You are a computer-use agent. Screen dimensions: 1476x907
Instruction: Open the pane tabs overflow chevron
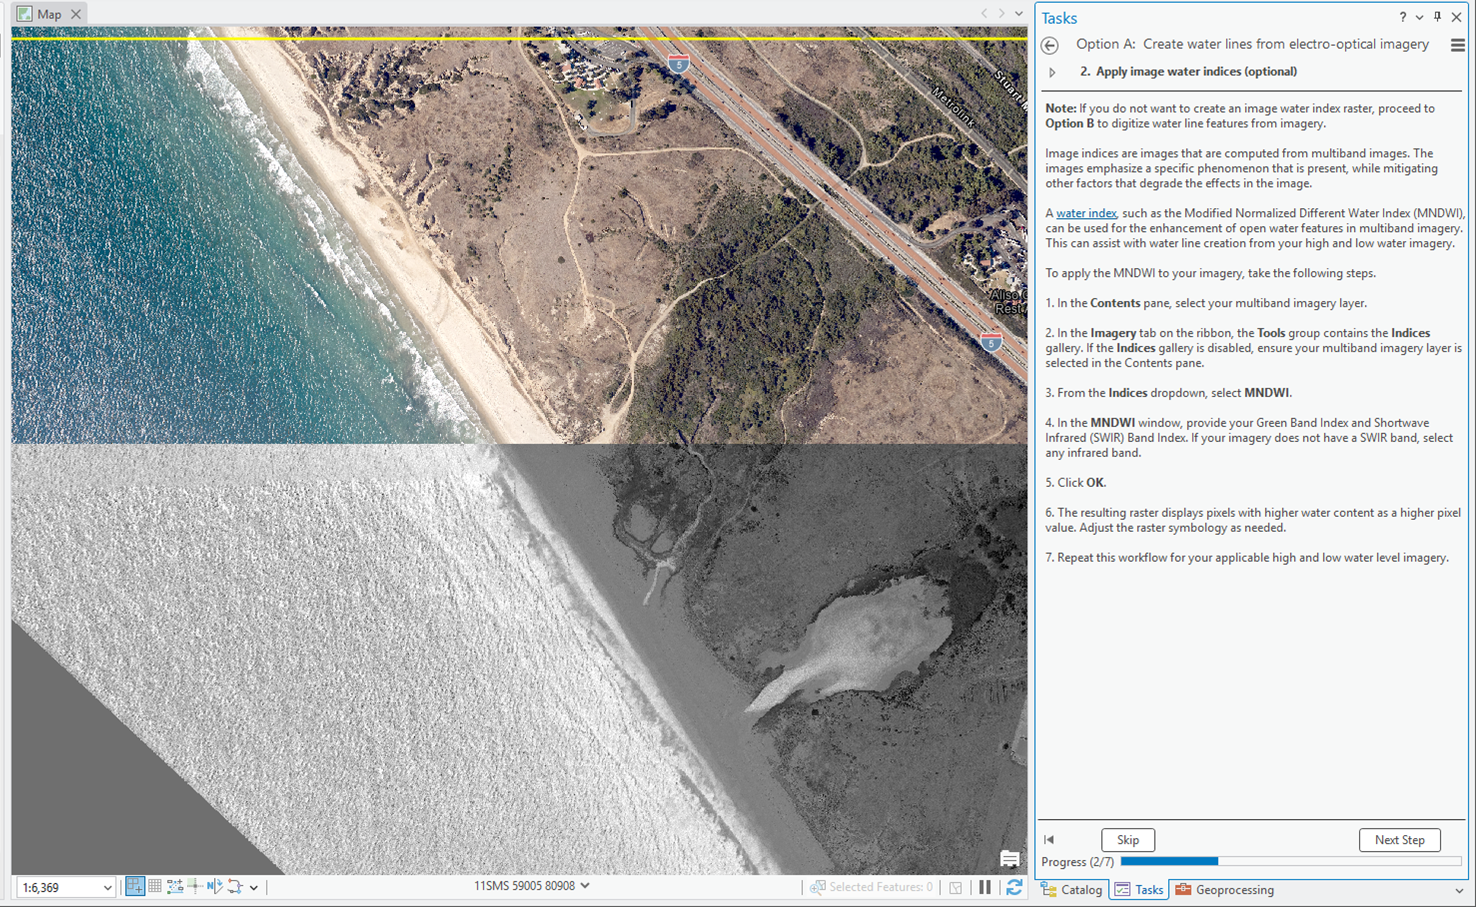[1459, 890]
